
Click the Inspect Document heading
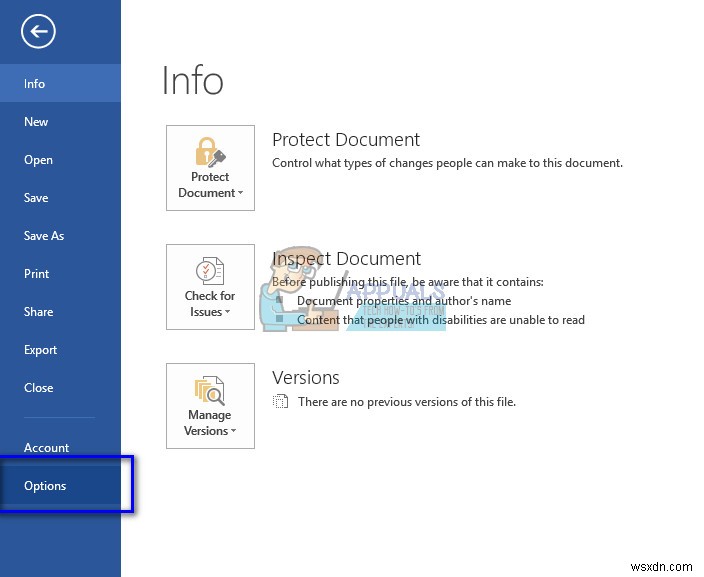346,259
